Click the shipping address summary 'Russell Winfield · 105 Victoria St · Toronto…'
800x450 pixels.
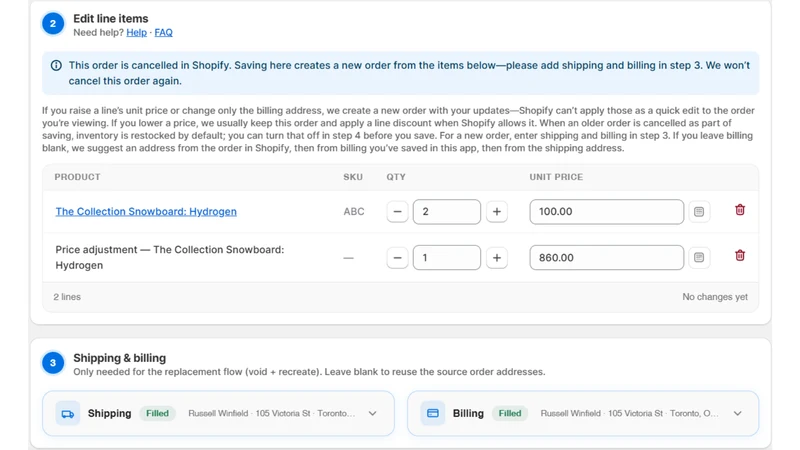coord(271,413)
